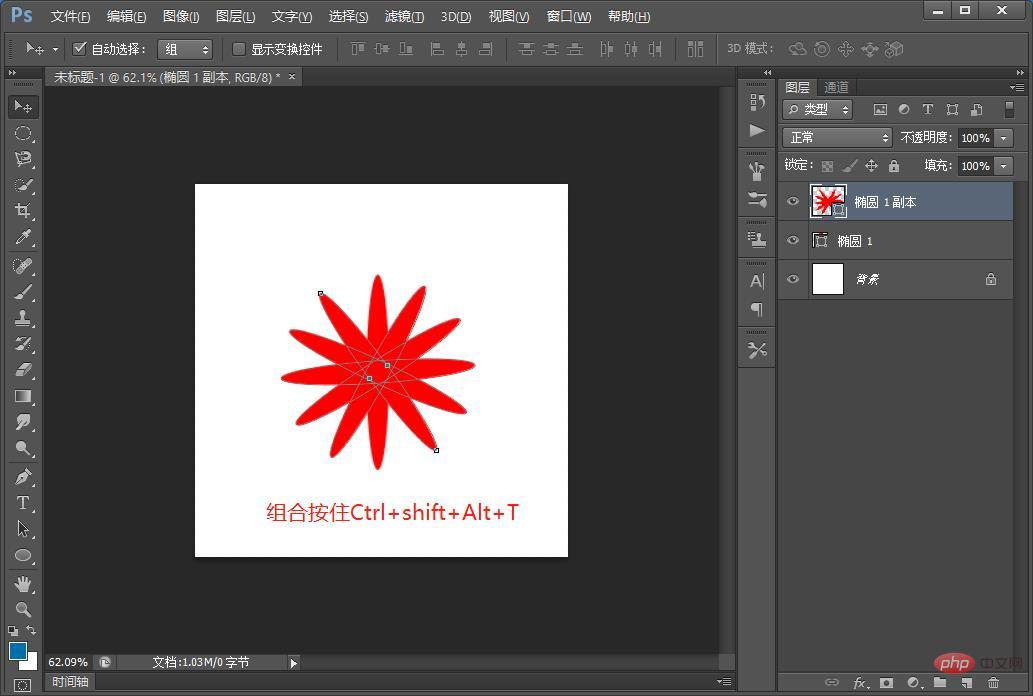Select the Eraser tool
Viewport: 1033px width, 696px height.
(23, 370)
